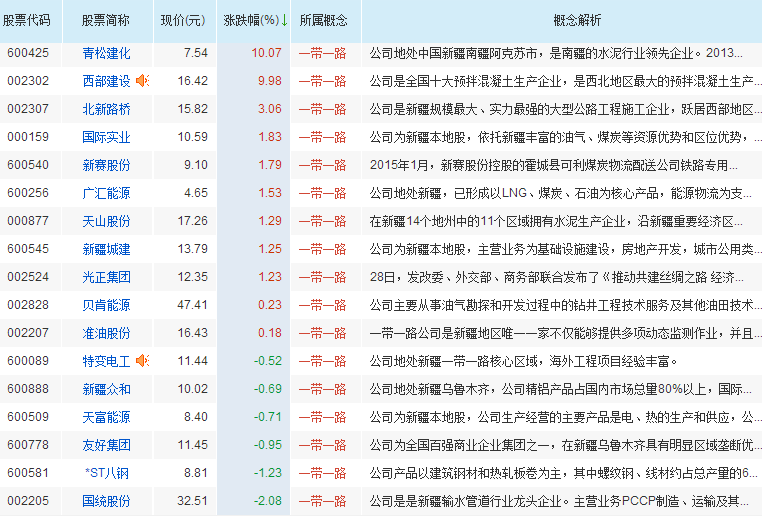This screenshot has height=516, width=762.
Task: Click 一带一路 concept in 国统股份 row
Action: [x=323, y=501]
